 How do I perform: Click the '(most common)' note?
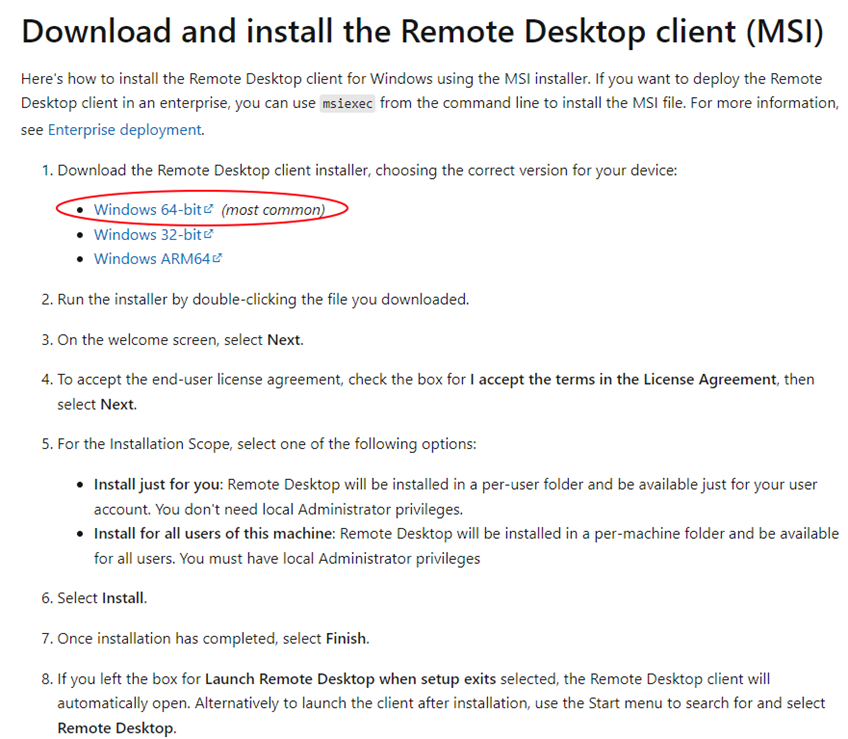[x=273, y=210]
